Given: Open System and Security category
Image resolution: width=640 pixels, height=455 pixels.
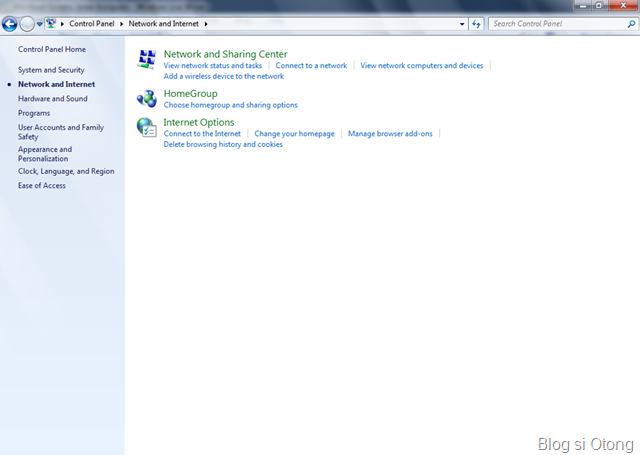Looking at the screenshot, I should [51, 70].
